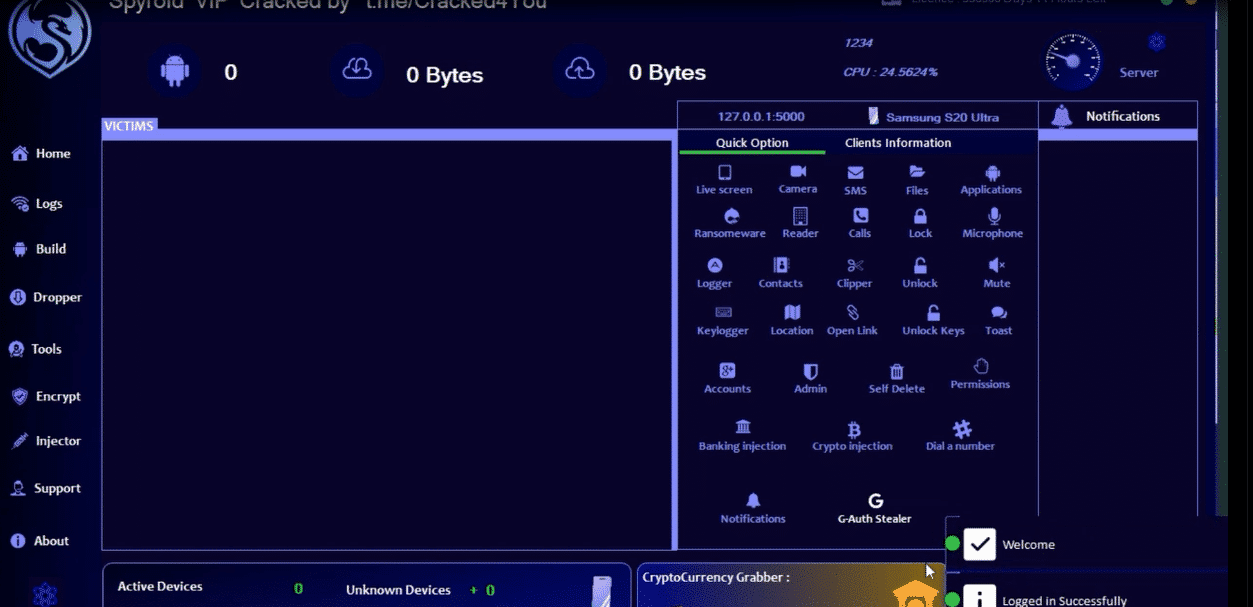The height and width of the screenshot is (607, 1253).
Task: Select the Clipper scissors icon
Action: pyautogui.click(x=855, y=265)
